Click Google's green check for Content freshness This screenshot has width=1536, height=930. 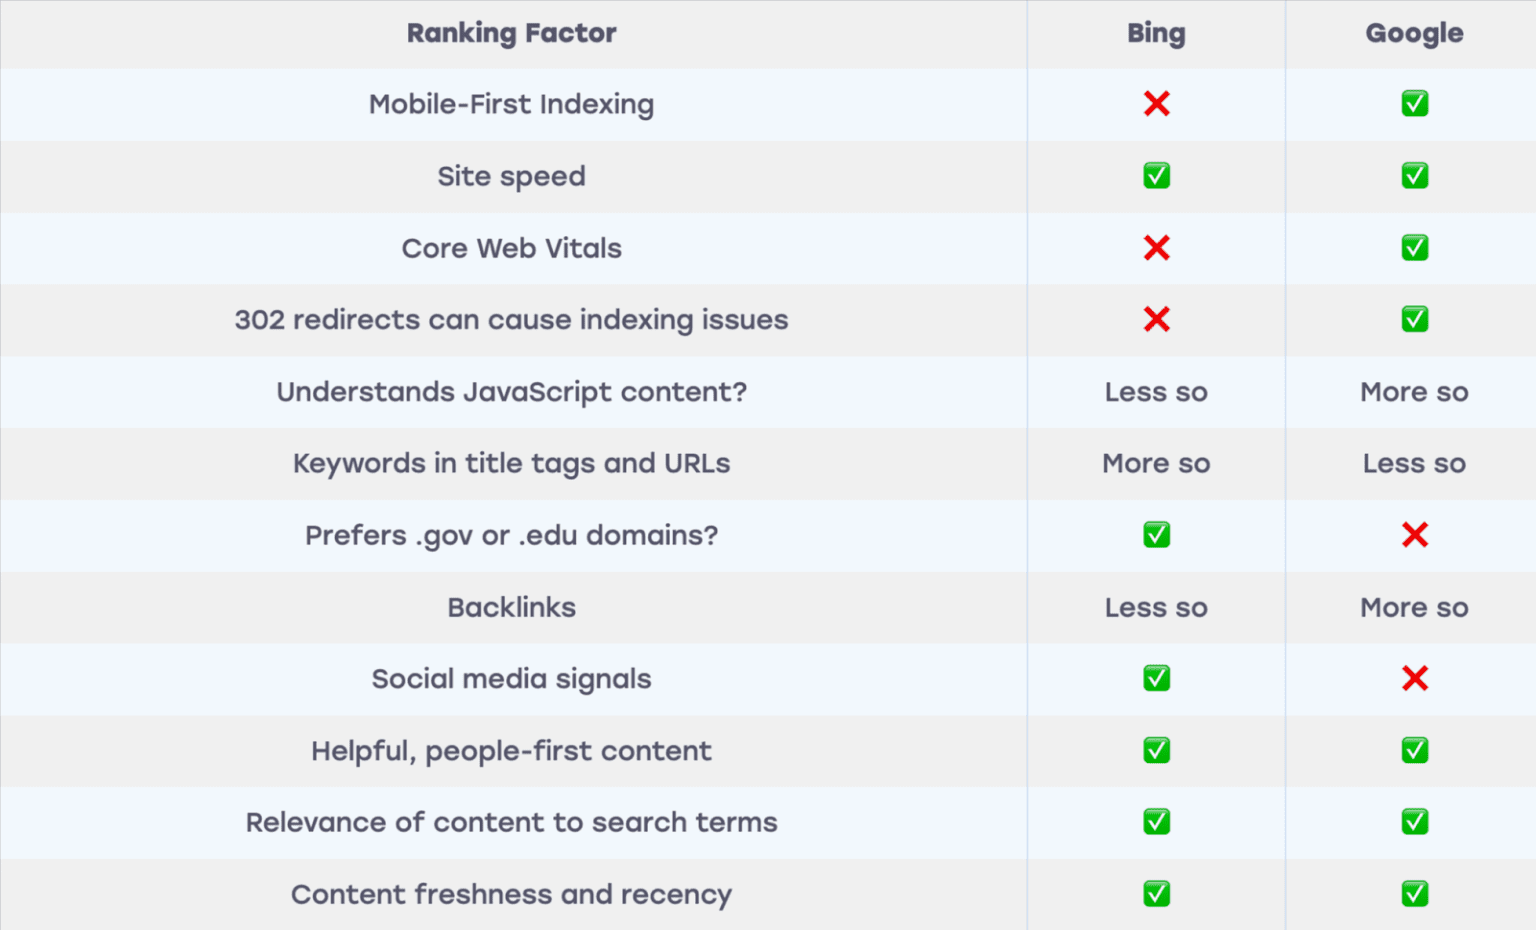coord(1414,894)
